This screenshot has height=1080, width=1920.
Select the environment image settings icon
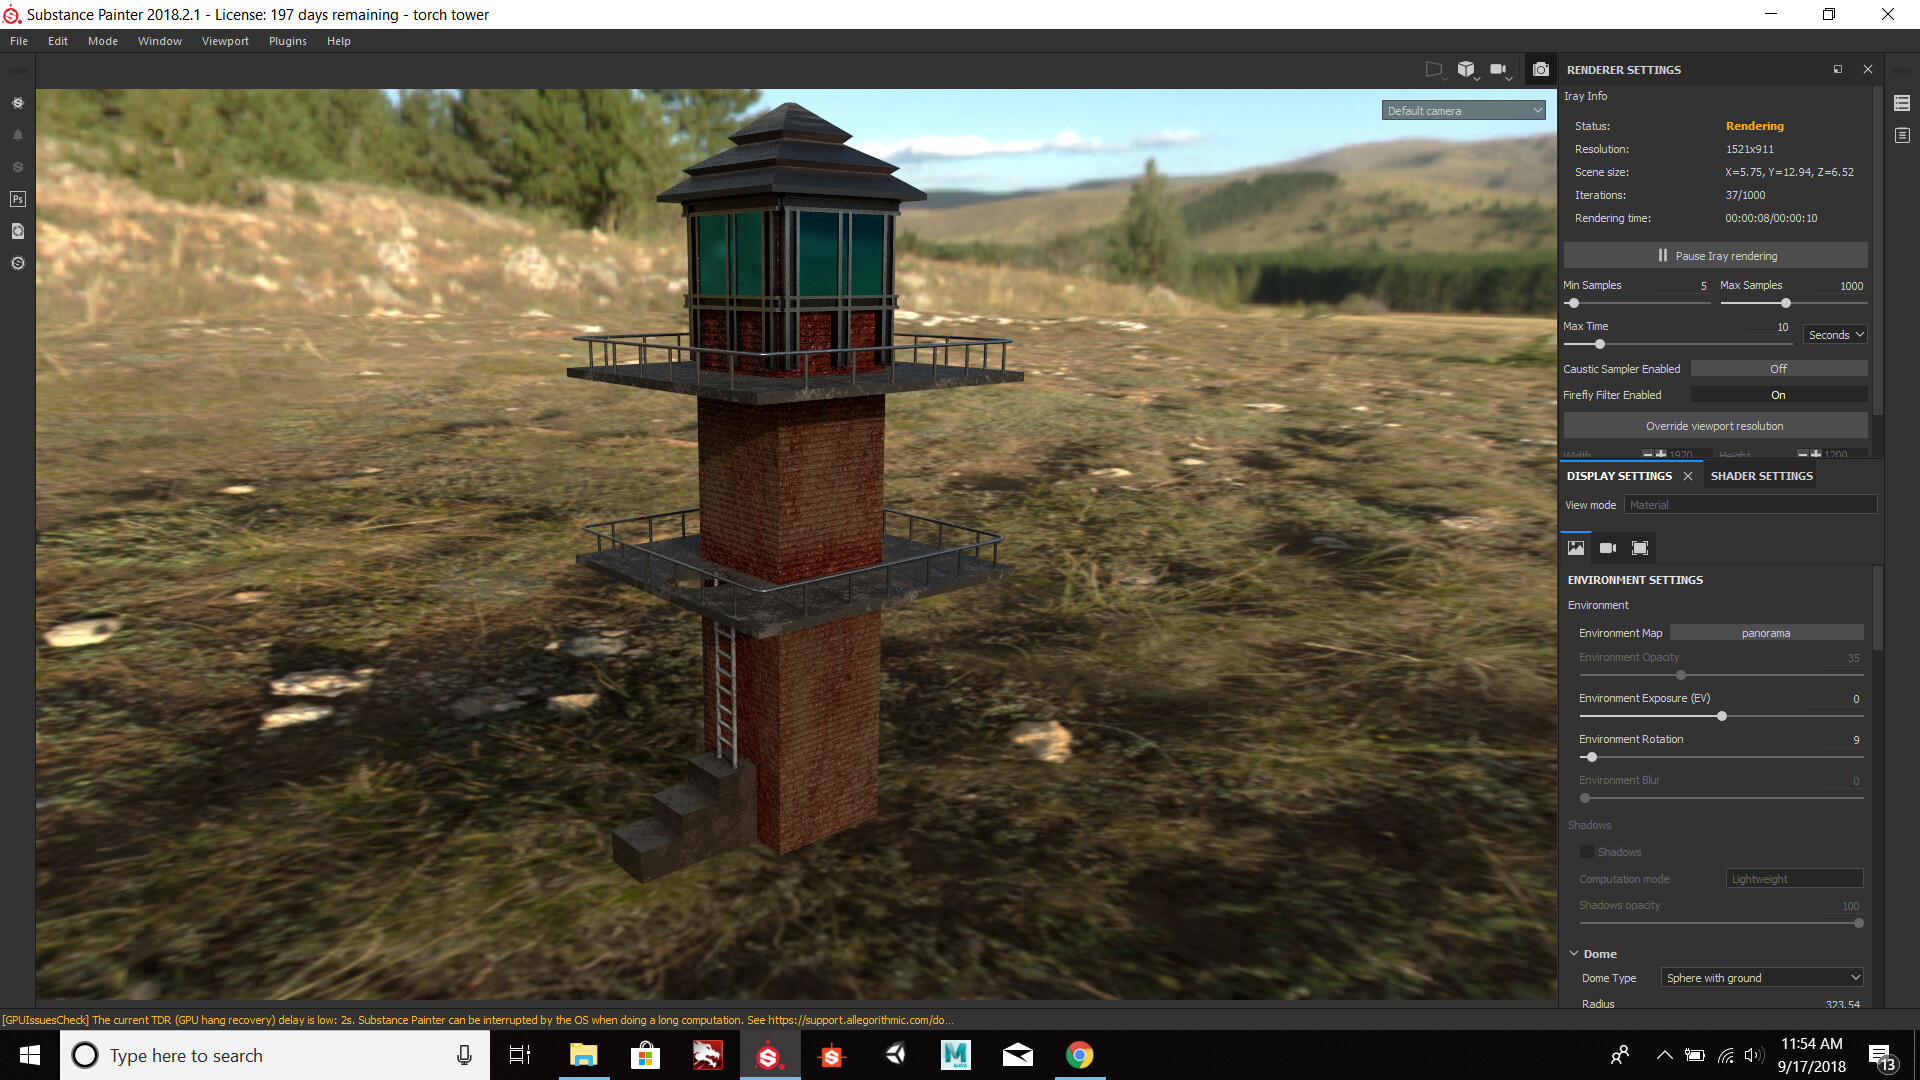click(1575, 548)
